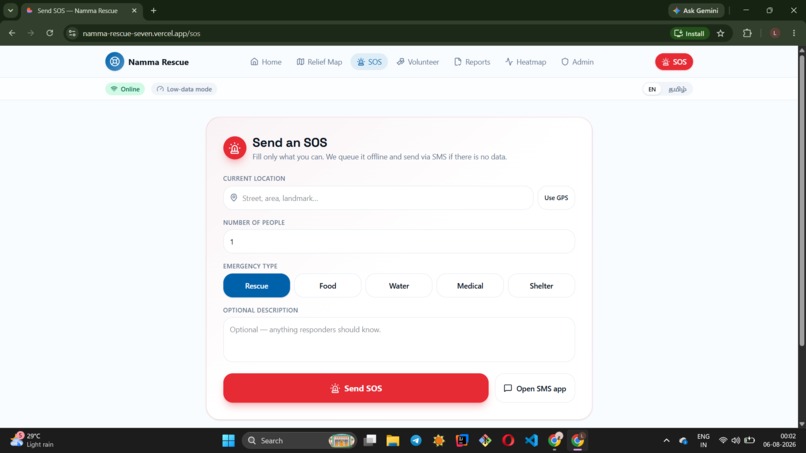Select Water emergency type
Image resolution: width=806 pixels, height=453 pixels.
398,285
